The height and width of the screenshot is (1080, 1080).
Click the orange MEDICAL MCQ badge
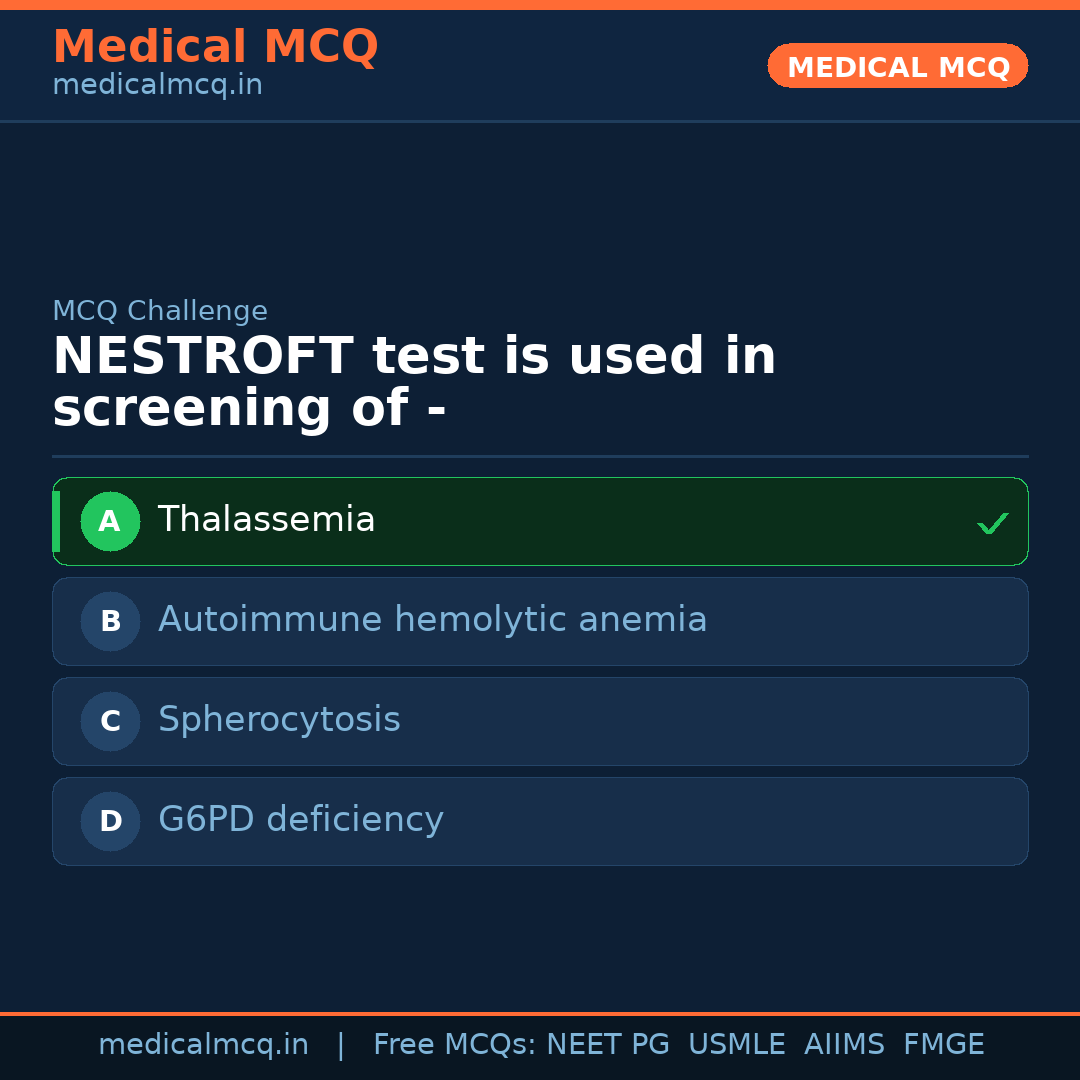pos(897,66)
